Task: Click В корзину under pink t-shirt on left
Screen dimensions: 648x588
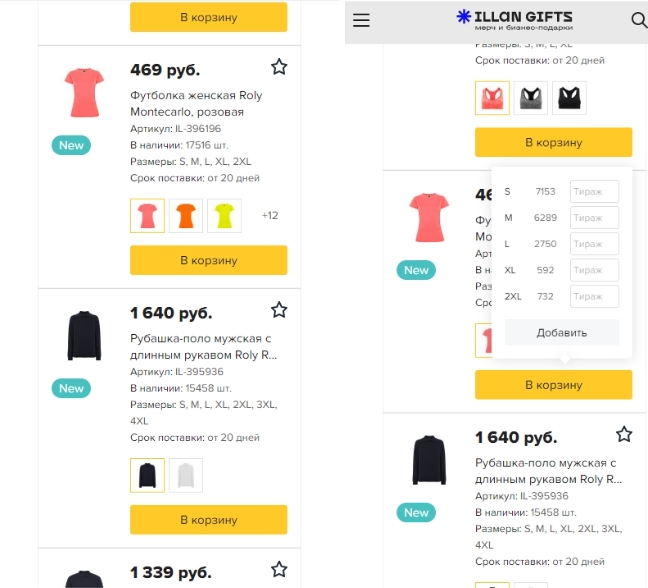Action: point(209,260)
